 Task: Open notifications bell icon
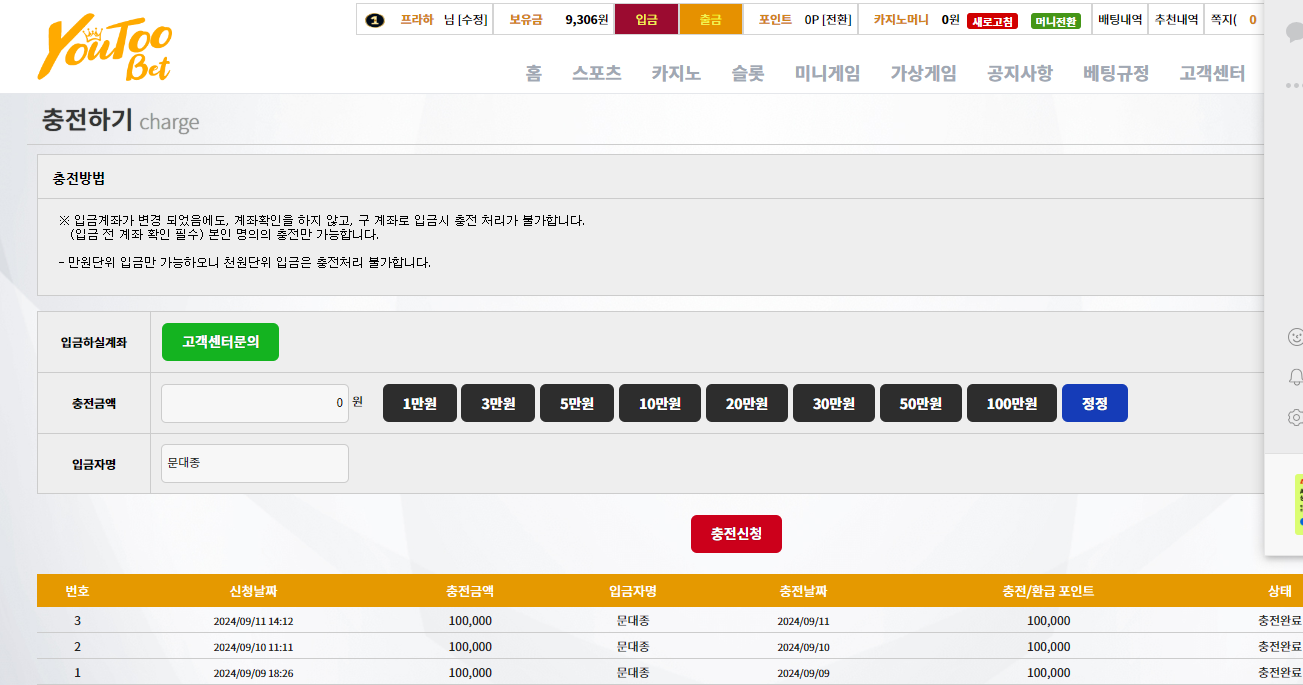click(x=1296, y=377)
